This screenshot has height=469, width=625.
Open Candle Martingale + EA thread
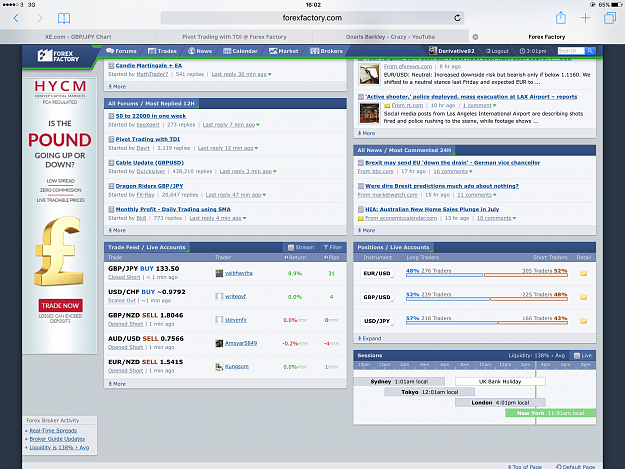click(149, 65)
